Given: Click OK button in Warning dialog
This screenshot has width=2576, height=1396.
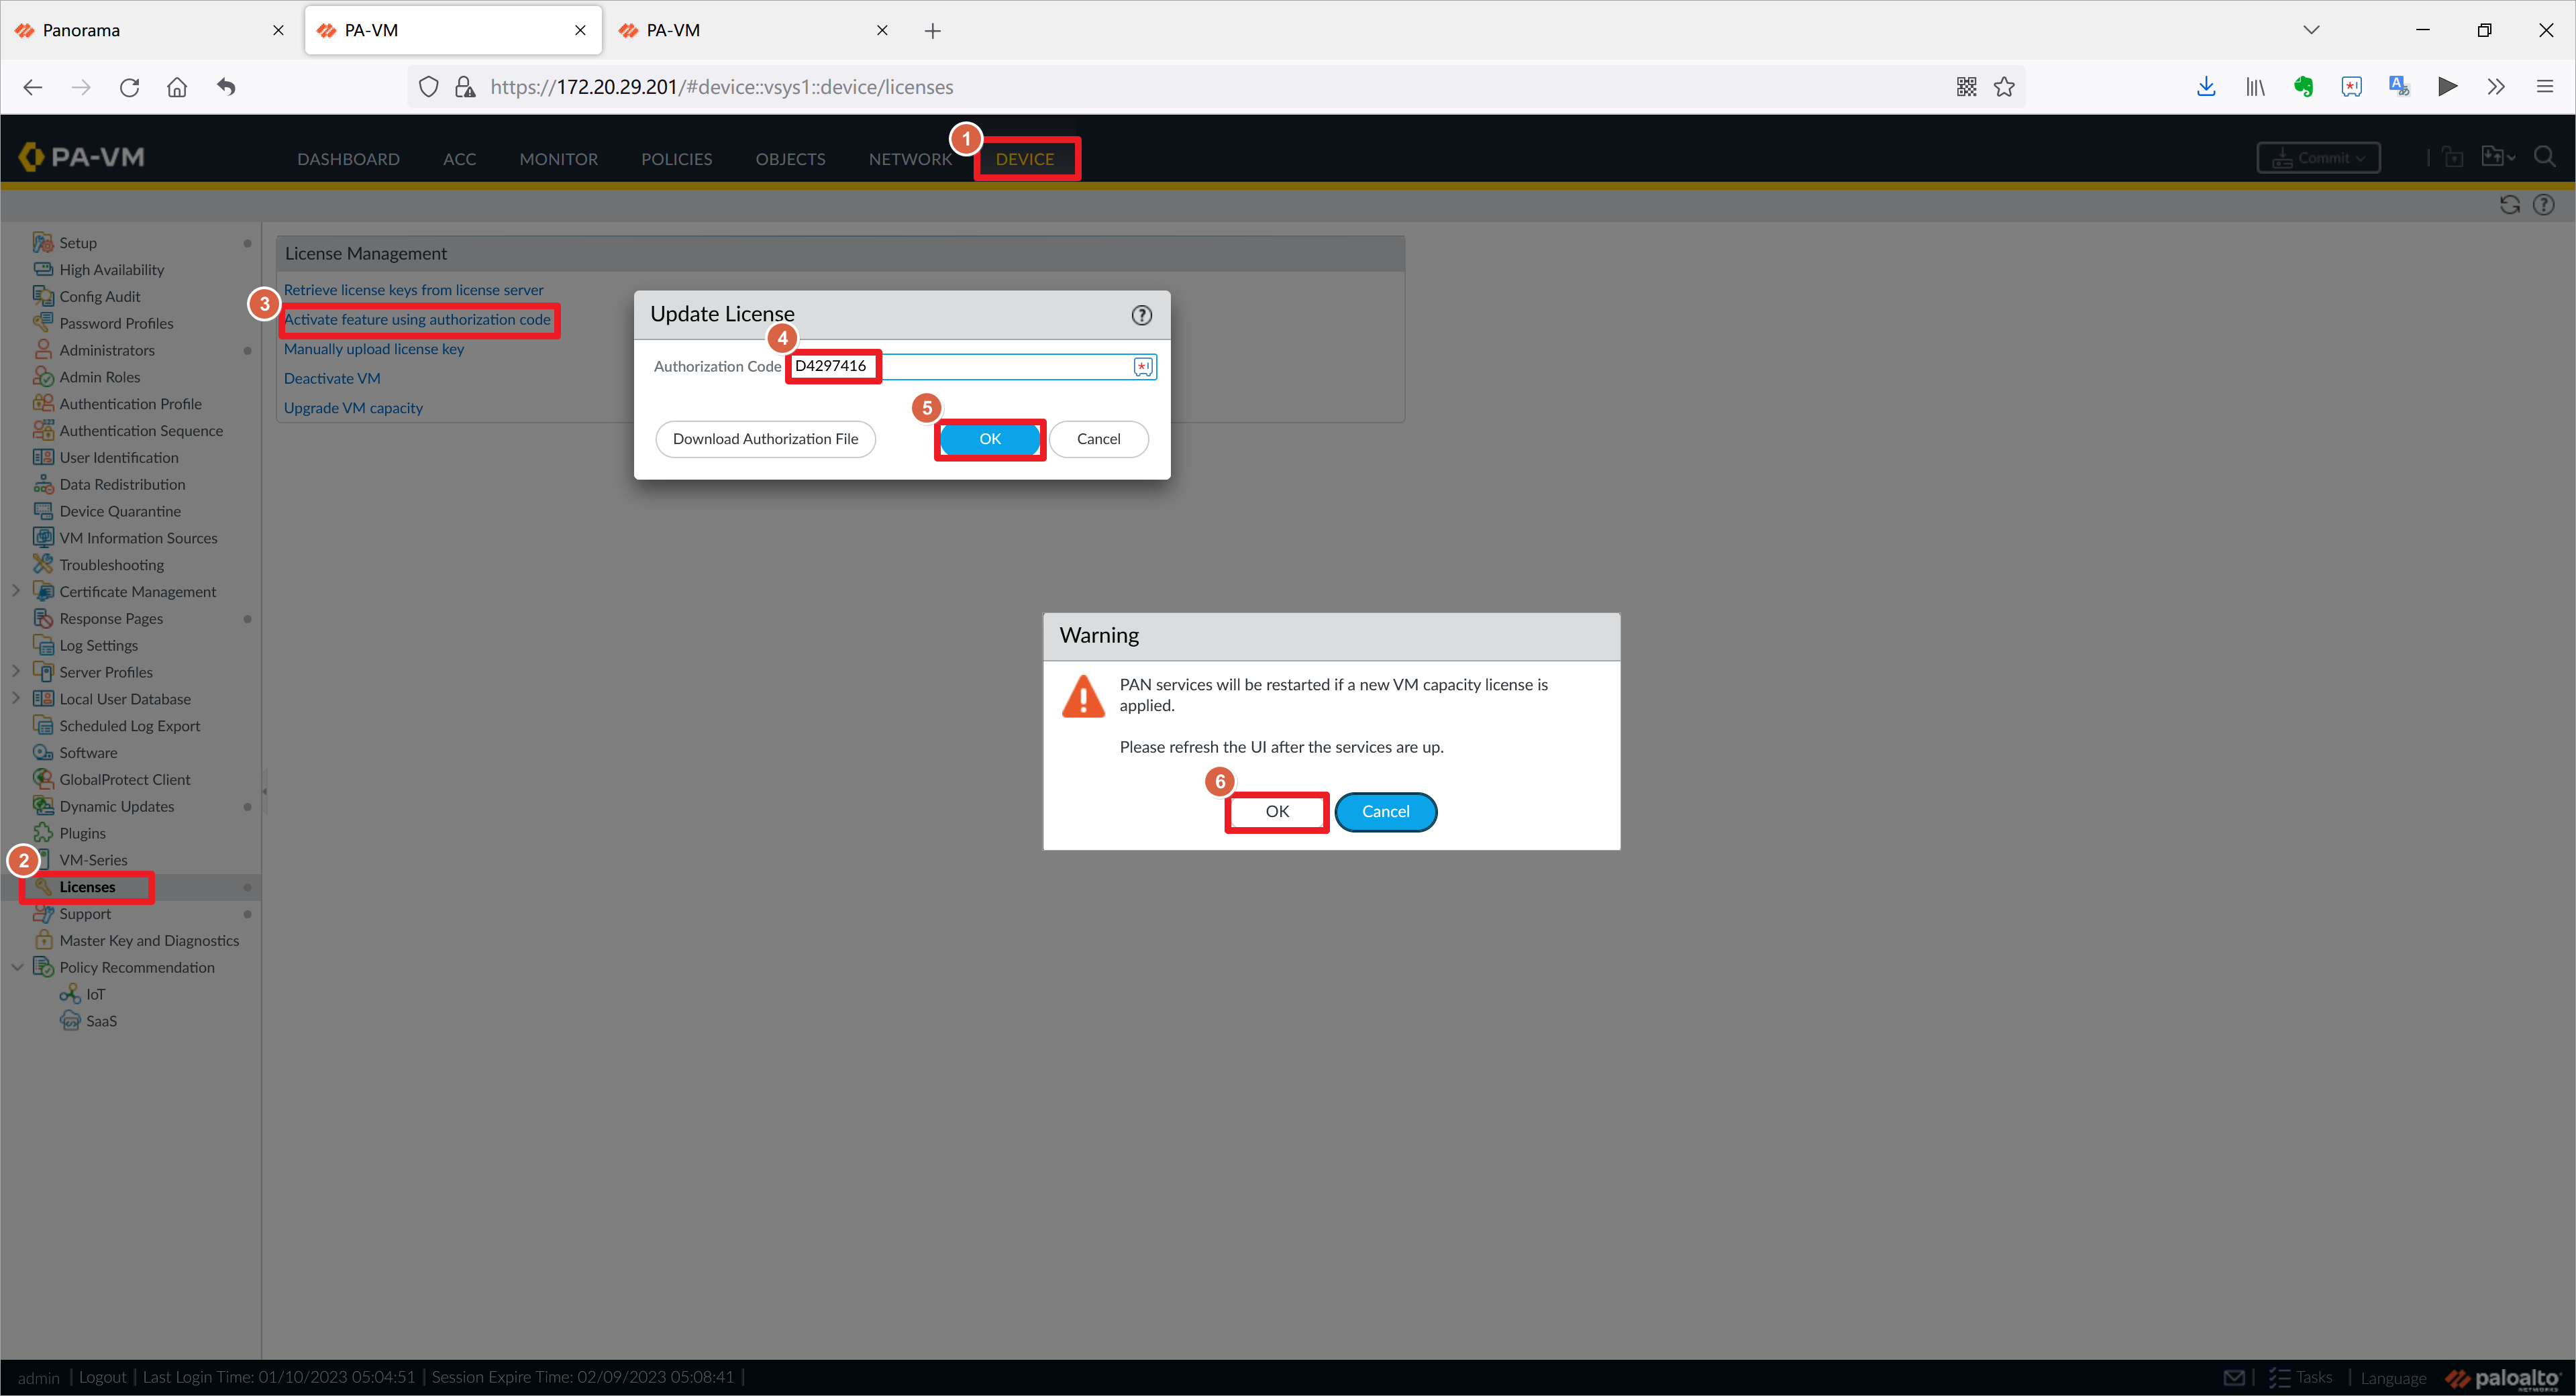Looking at the screenshot, I should [x=1276, y=810].
